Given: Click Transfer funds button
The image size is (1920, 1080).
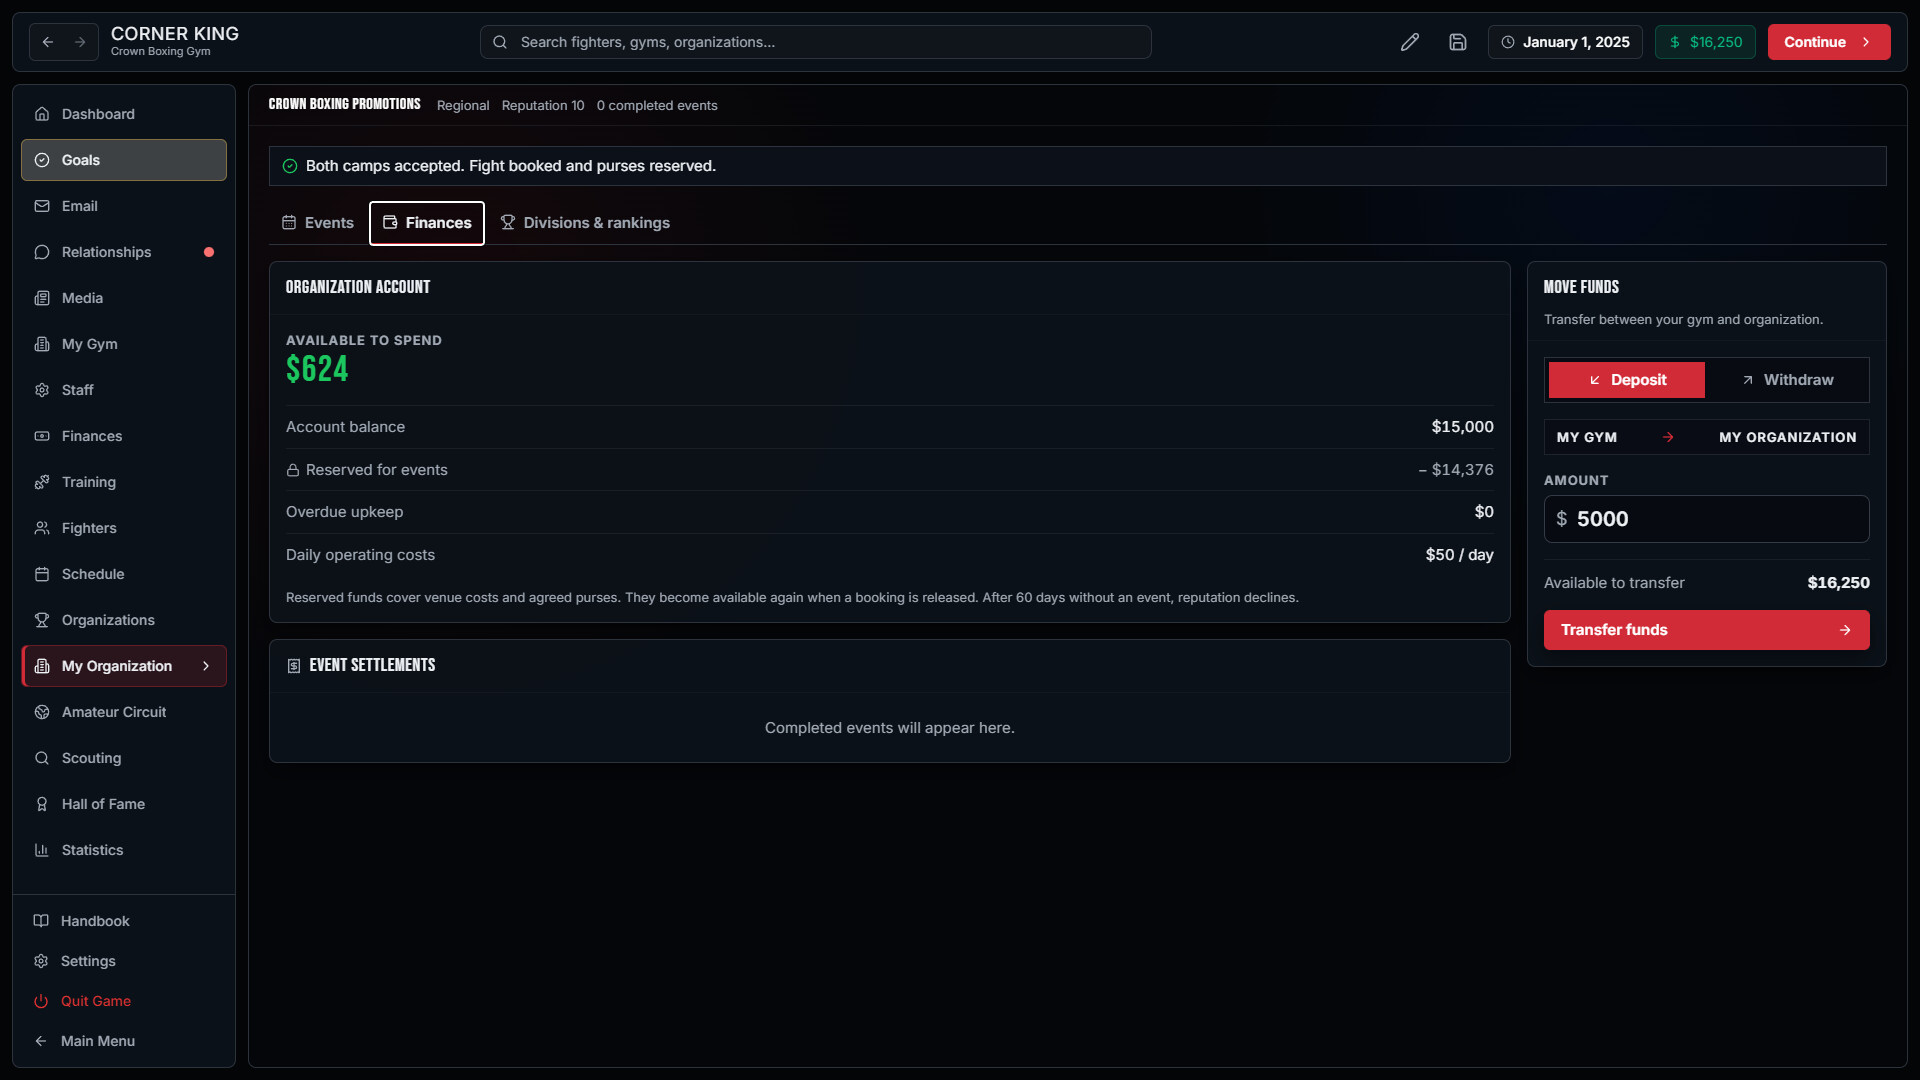Looking at the screenshot, I should click(x=1707, y=630).
